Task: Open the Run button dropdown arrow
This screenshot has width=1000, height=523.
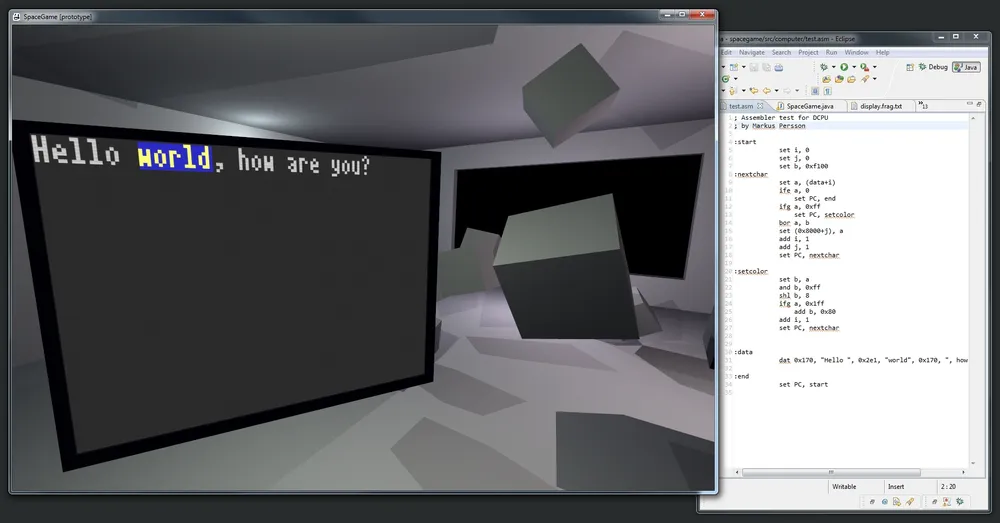Action: point(853,67)
